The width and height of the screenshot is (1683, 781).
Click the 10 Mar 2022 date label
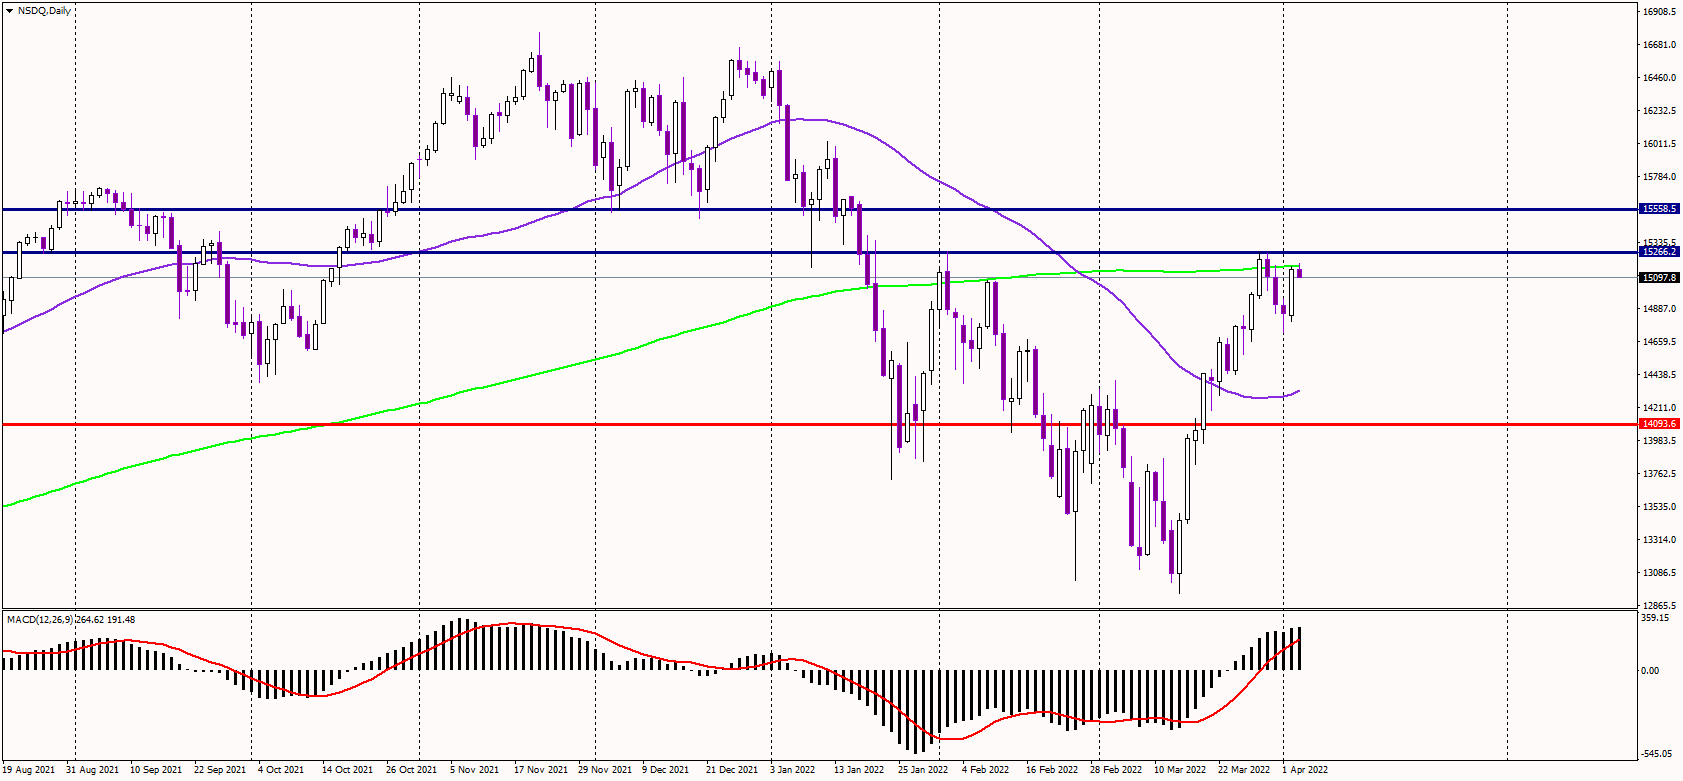point(1180,770)
